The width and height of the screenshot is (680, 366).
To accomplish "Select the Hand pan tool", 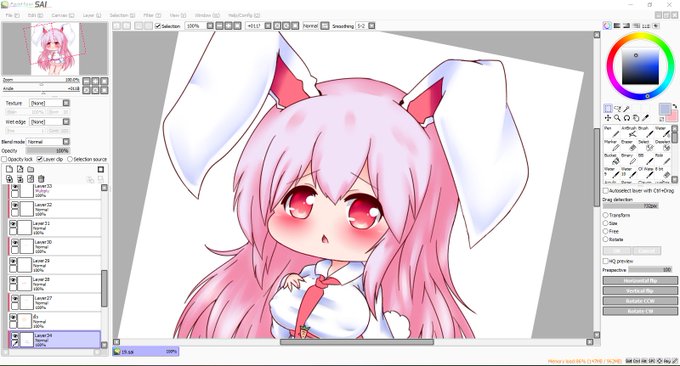I will coord(636,118).
